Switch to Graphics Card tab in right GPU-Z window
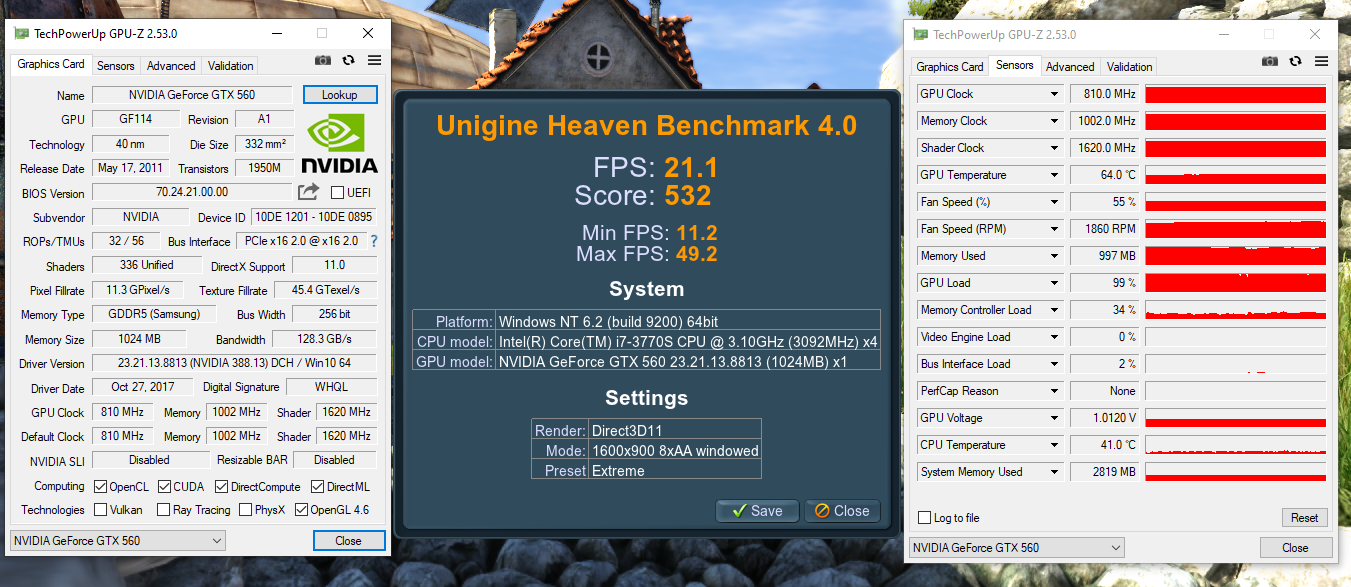The image size is (1351, 587). (950, 67)
